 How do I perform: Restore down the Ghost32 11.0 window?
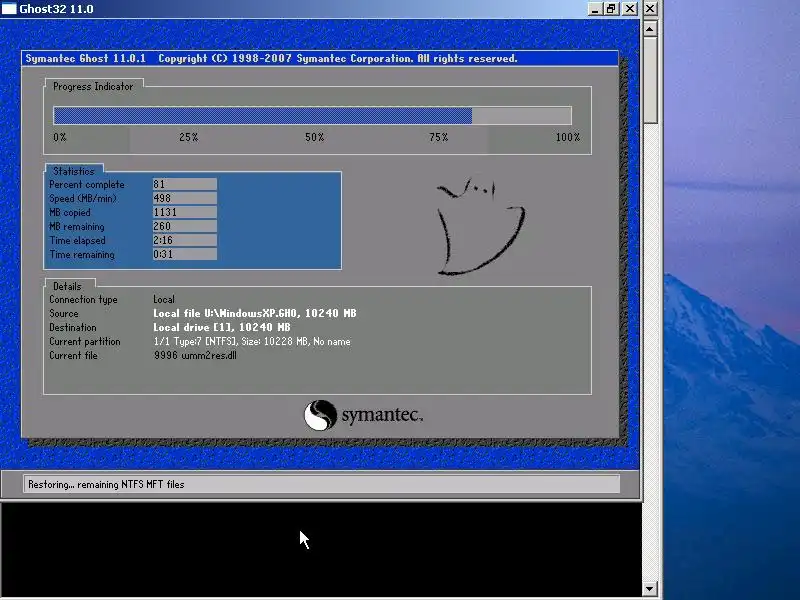pos(612,9)
